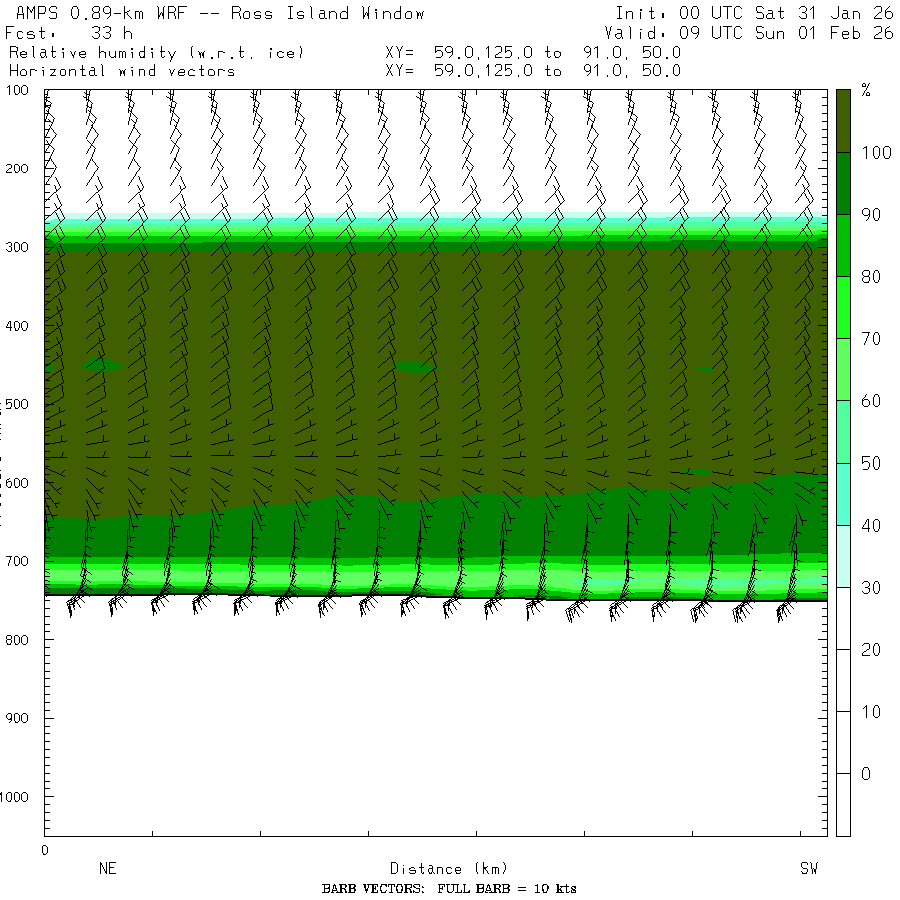900x900 pixels.
Task: Click the 'Init: 00 UTC Sat 31 Jan 26' text
Action: (x=754, y=13)
